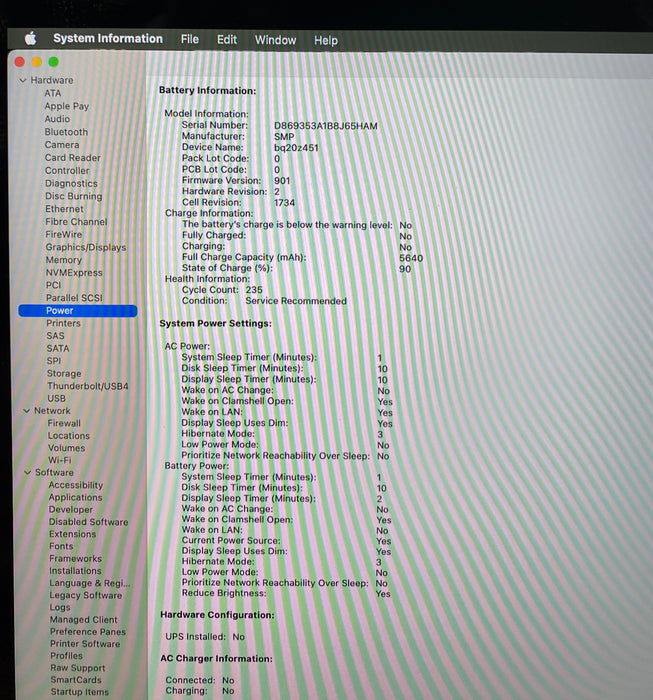
Task: Open the File menu
Action: coord(190,40)
